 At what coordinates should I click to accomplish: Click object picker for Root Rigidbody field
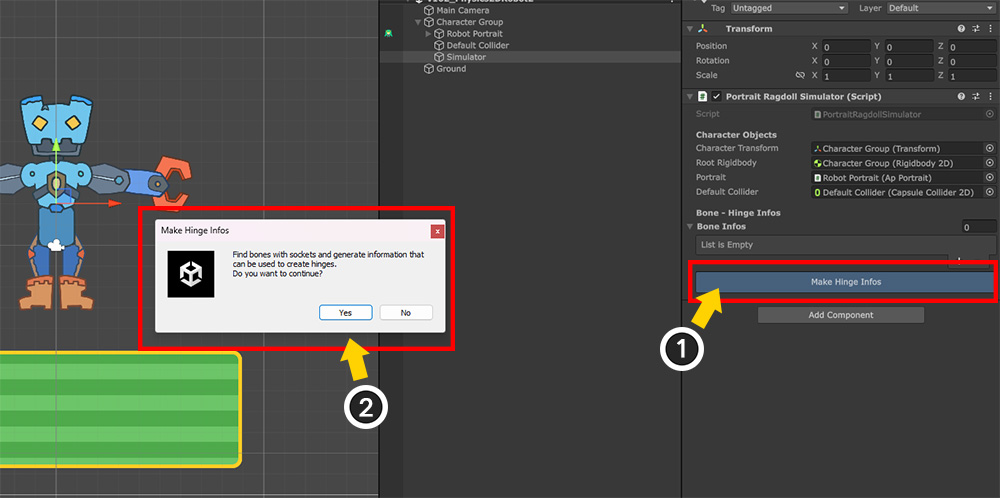989,163
